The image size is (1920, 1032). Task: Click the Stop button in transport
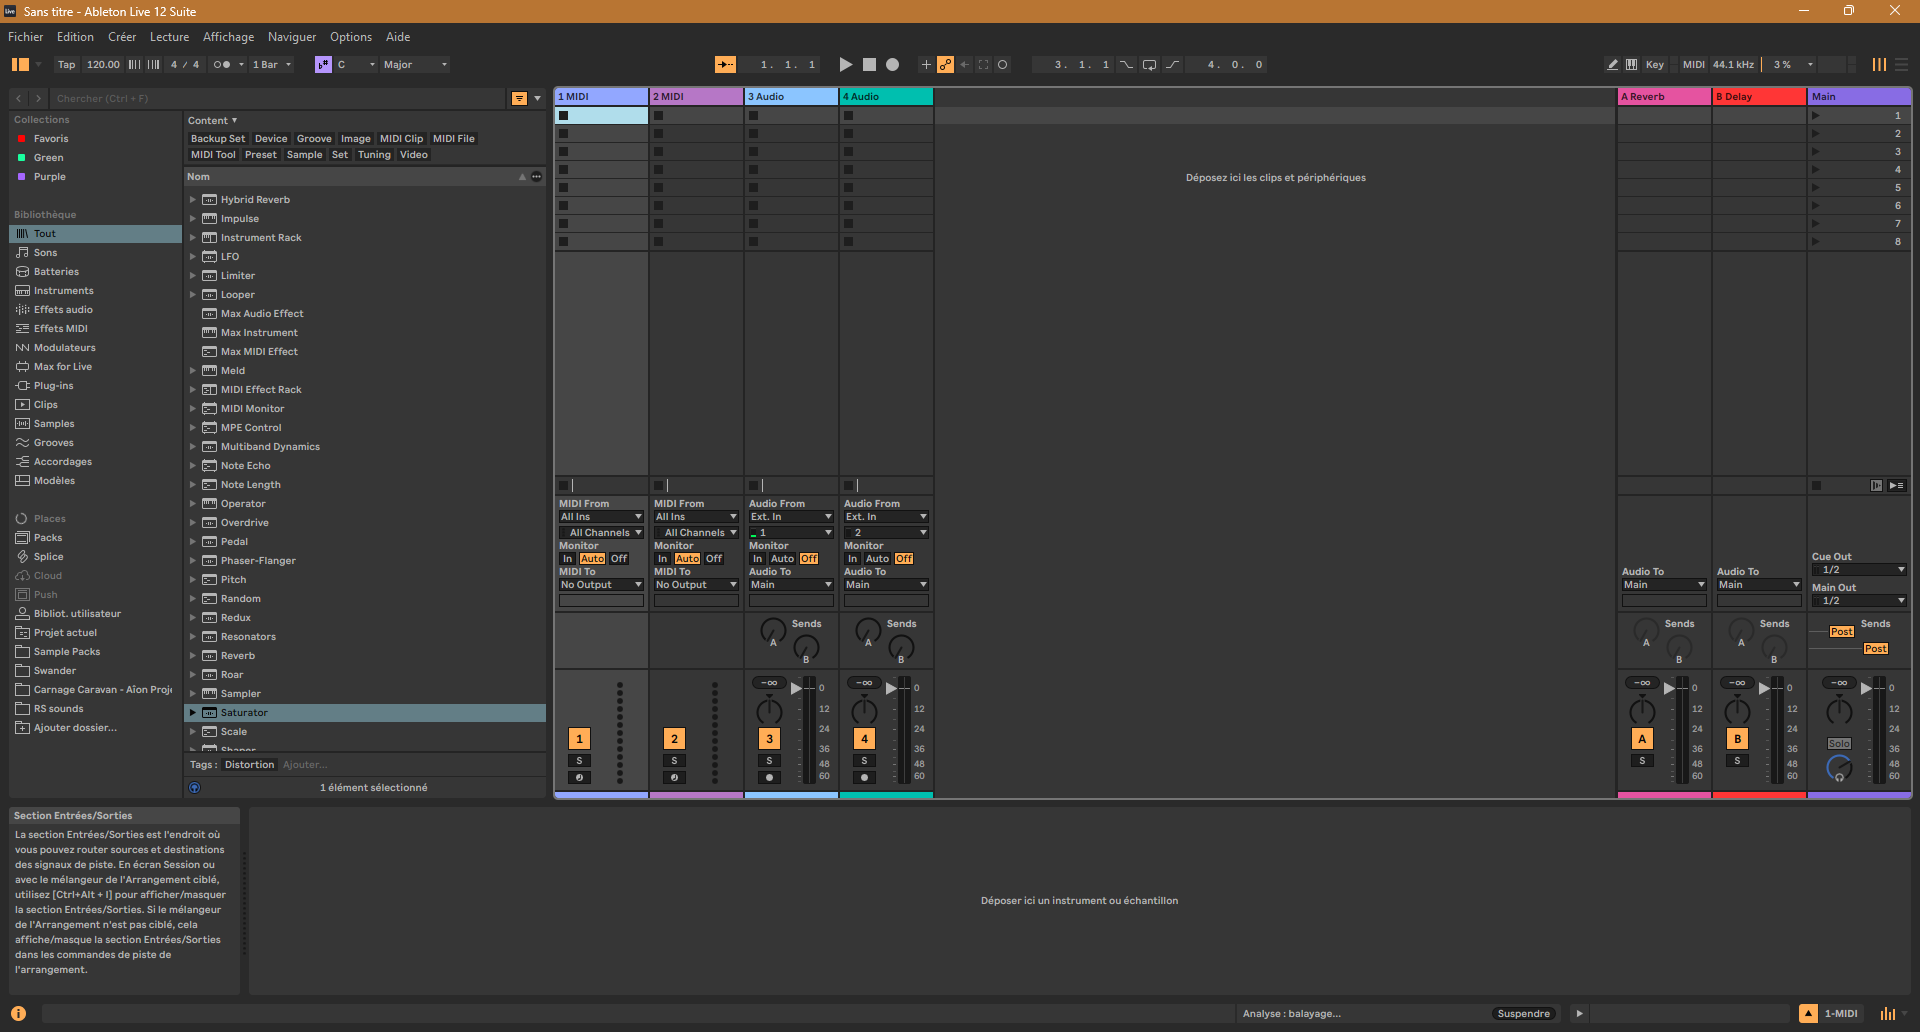click(x=869, y=65)
